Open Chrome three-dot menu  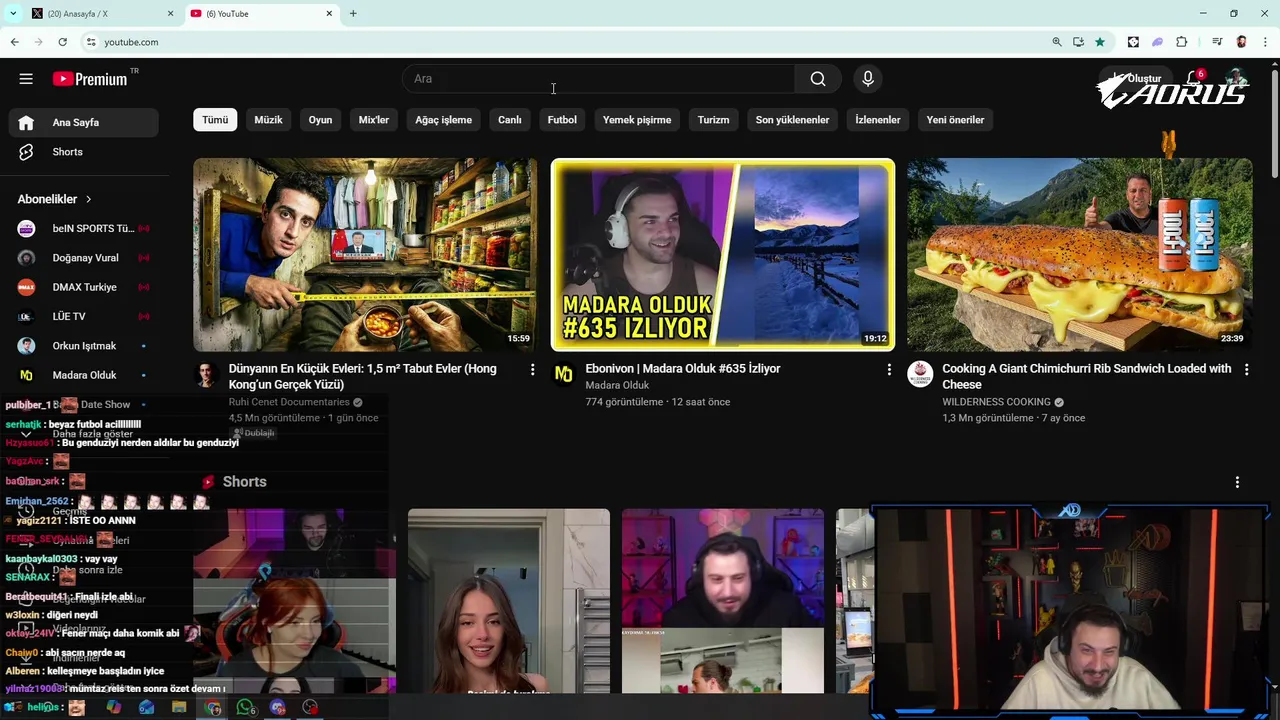(x=1266, y=42)
